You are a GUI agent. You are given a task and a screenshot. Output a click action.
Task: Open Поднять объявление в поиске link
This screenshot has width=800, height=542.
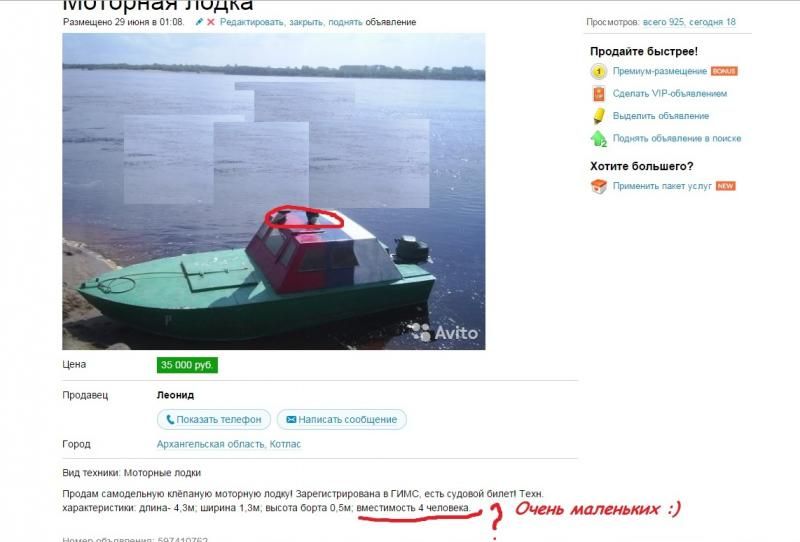coord(677,138)
